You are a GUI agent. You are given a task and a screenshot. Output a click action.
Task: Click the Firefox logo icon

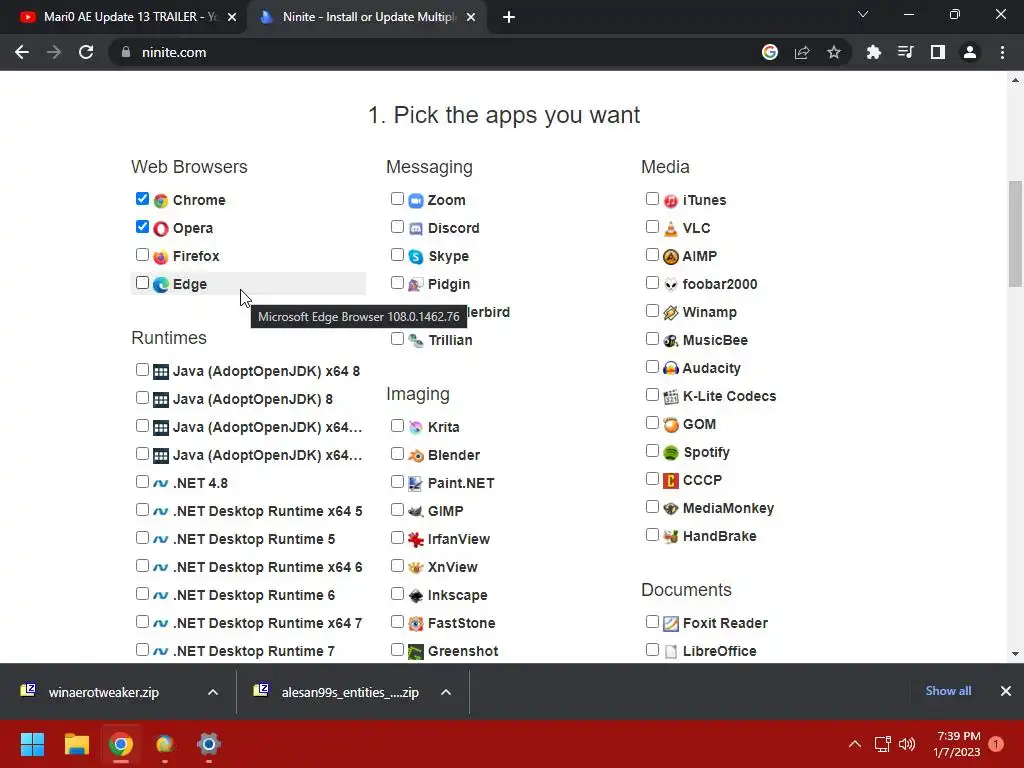pyautogui.click(x=161, y=257)
